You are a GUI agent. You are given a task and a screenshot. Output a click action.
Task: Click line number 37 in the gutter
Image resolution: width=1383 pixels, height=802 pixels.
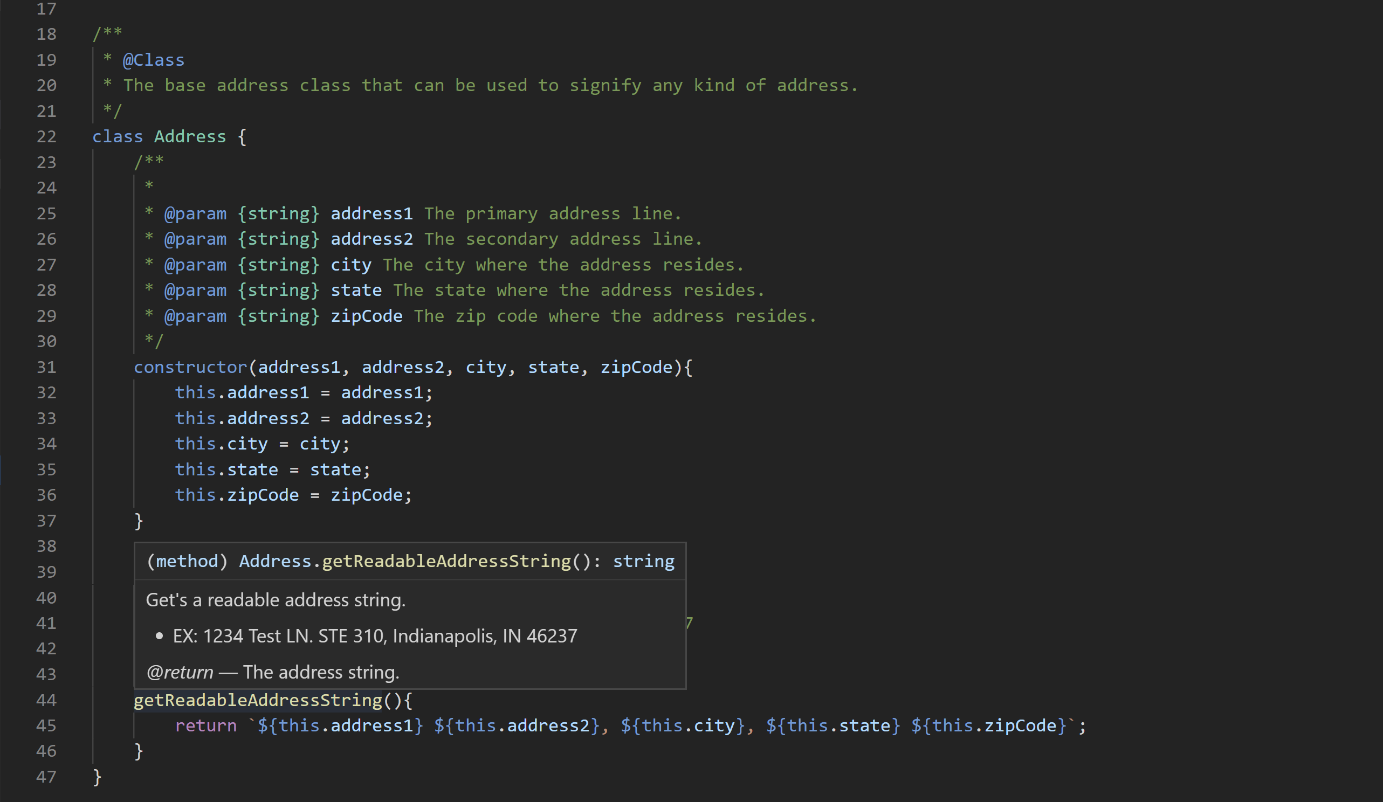[46, 520]
